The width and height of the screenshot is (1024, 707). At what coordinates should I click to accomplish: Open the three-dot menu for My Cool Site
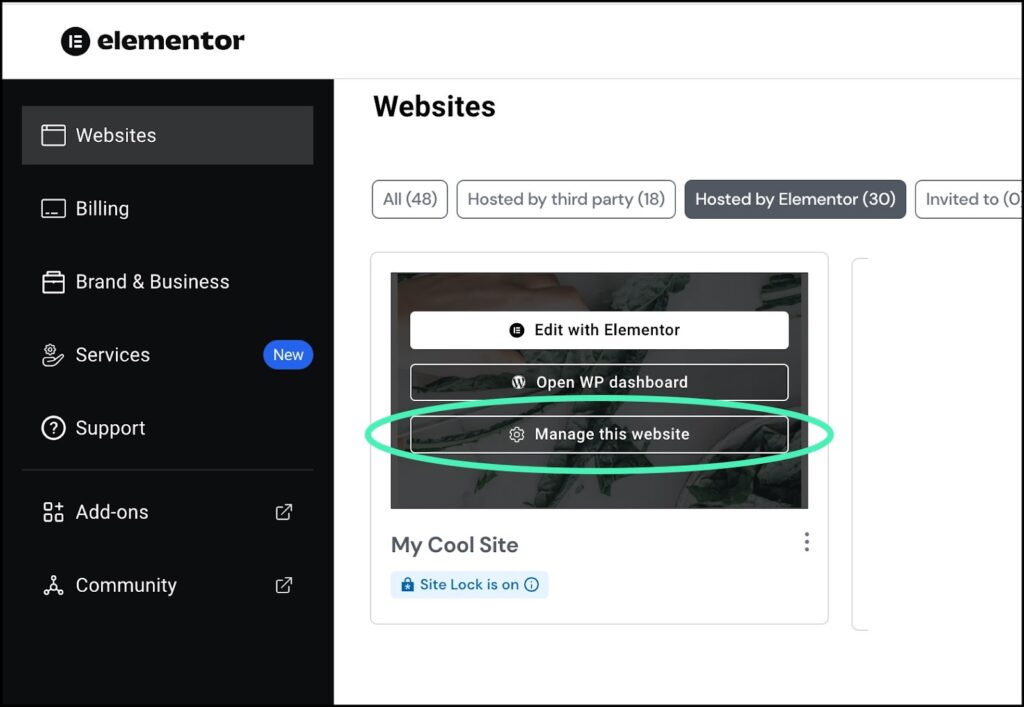807,541
